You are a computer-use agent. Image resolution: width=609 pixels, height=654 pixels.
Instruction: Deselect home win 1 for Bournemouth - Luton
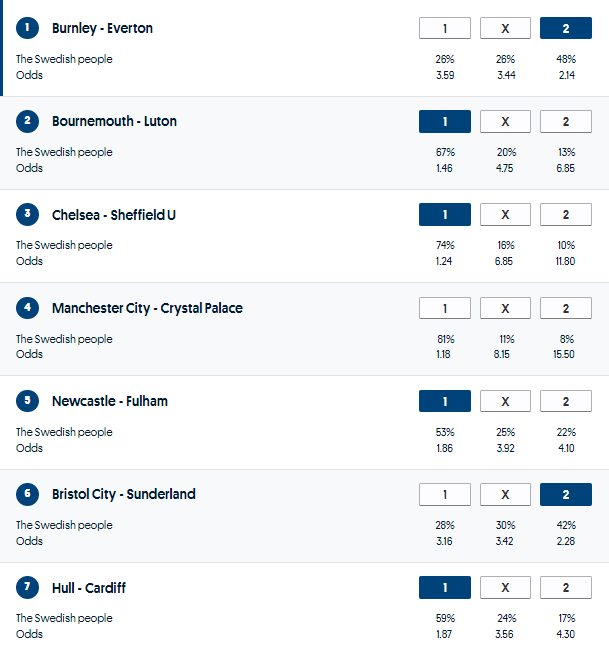[x=444, y=122]
